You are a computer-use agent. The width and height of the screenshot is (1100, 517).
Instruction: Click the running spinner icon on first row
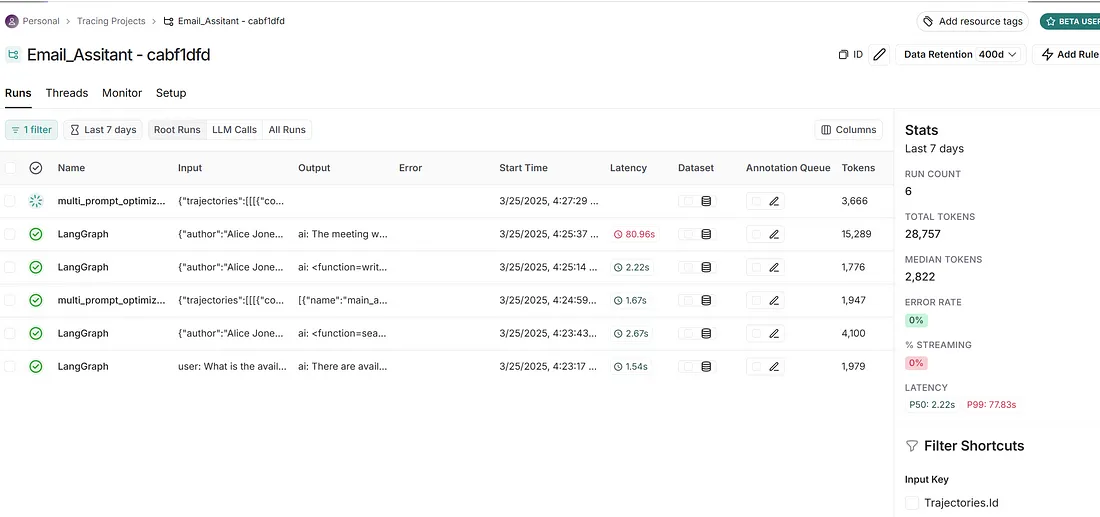pos(36,201)
